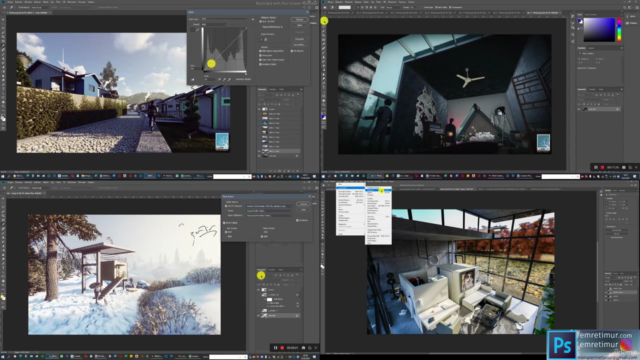The height and width of the screenshot is (360, 640).
Task: Toggle Preview checkbox in bottom-left window's dialog
Action: click(298, 220)
